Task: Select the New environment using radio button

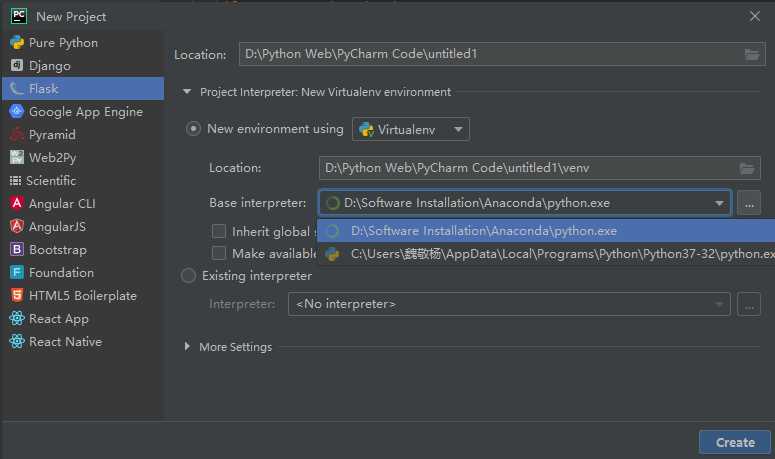Action: [x=193, y=129]
